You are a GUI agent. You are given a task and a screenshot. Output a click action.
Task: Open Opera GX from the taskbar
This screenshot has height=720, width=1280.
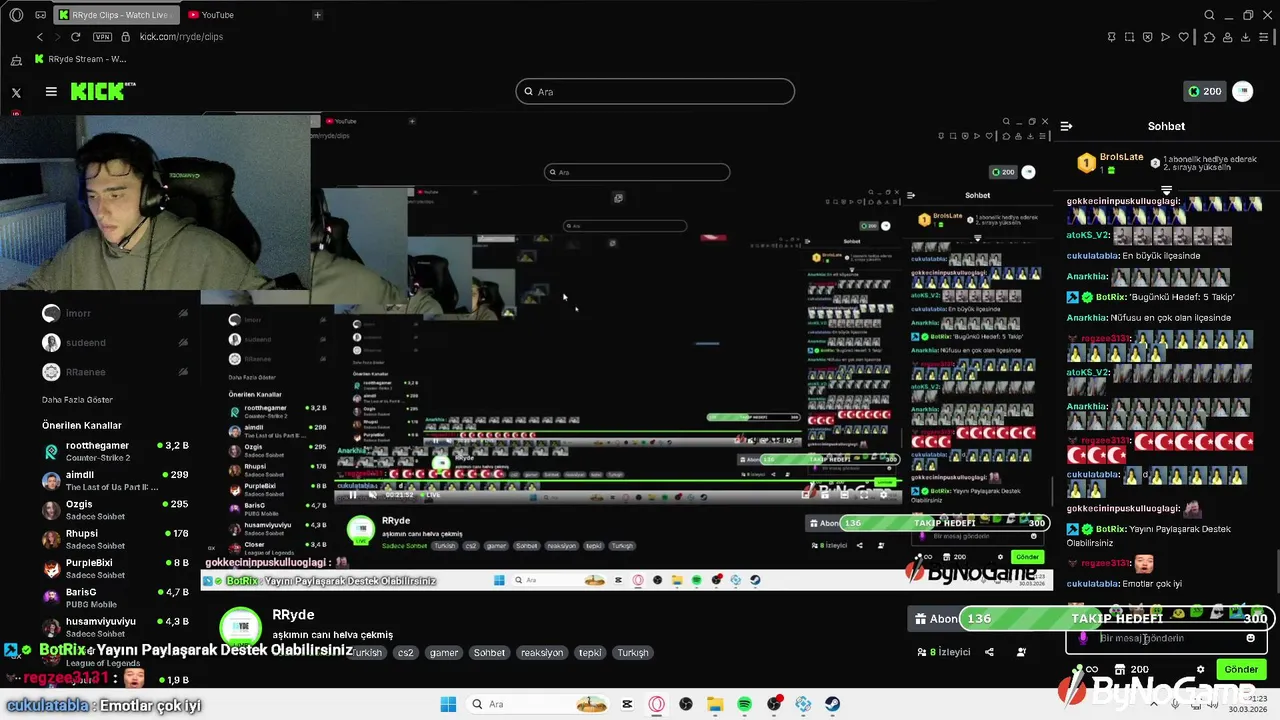(657, 704)
